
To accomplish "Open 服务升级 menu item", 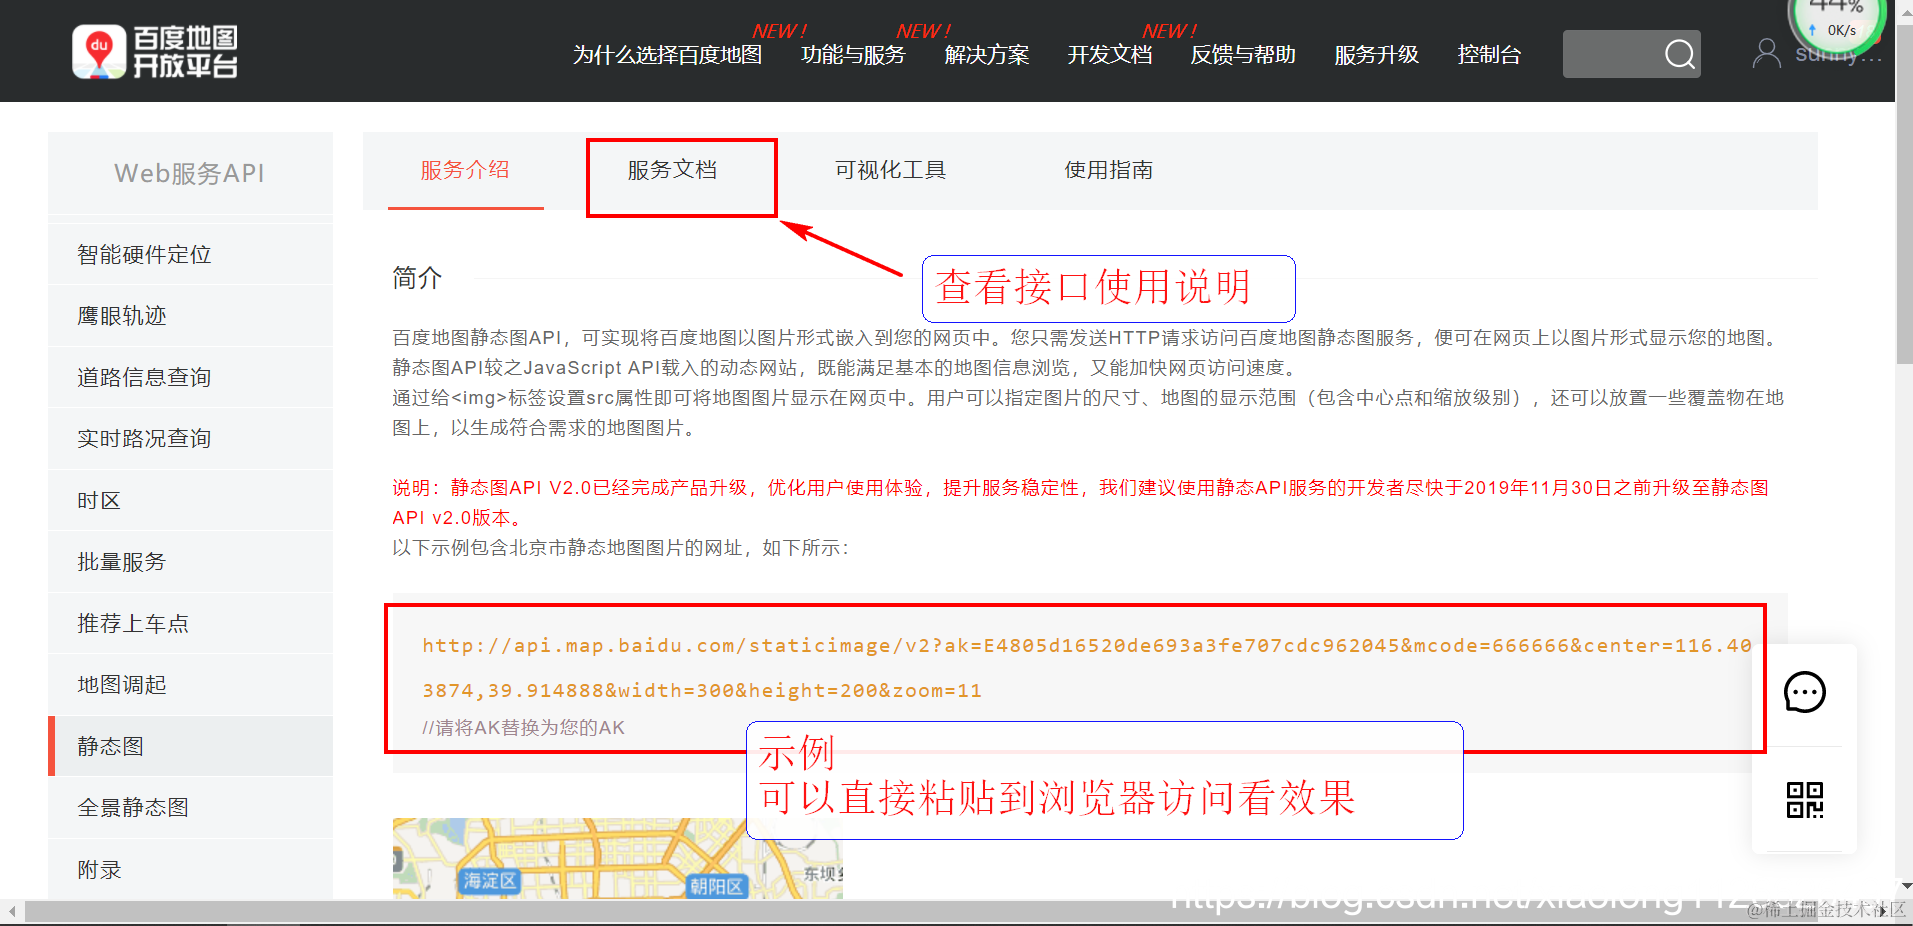I will (x=1377, y=55).
